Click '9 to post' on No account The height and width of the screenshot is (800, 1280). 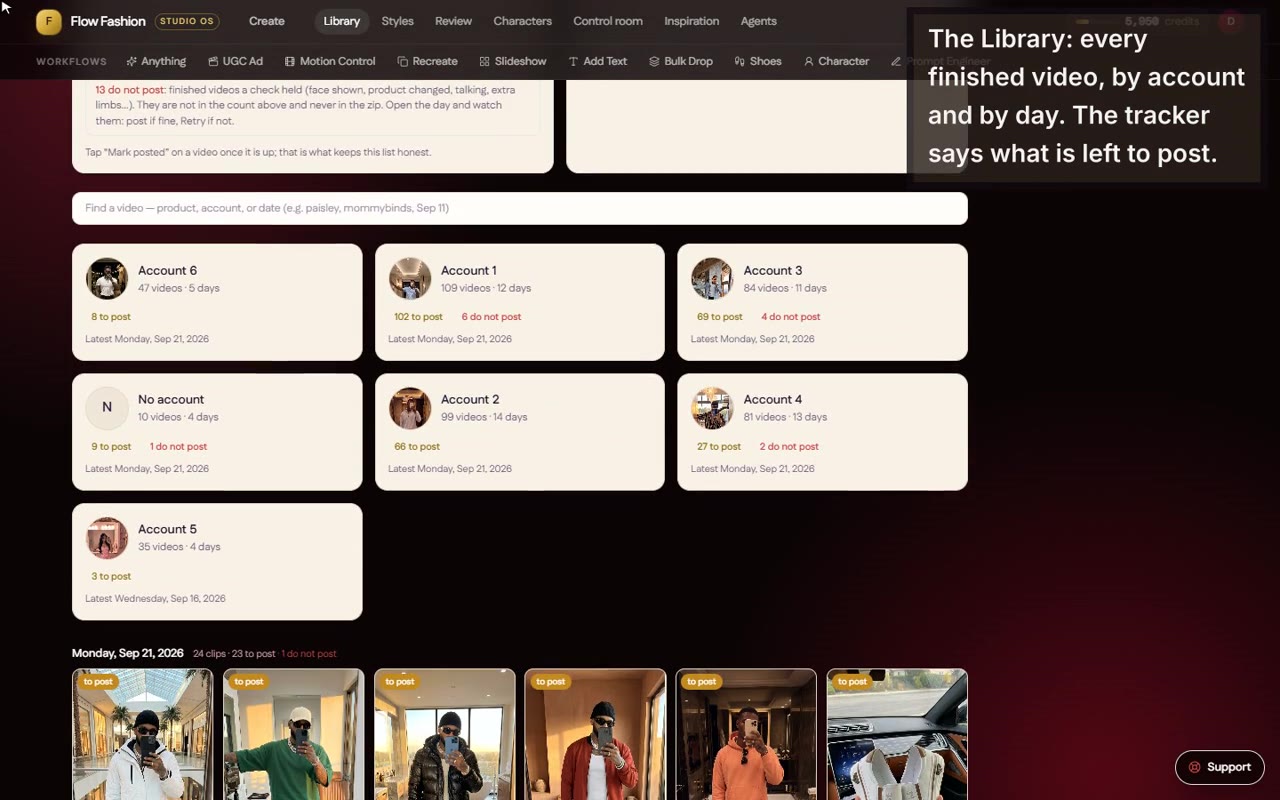click(x=111, y=447)
